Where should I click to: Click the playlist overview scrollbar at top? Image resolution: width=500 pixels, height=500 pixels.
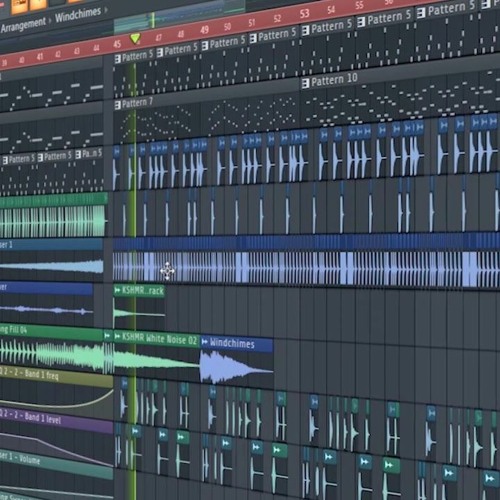coord(179,15)
